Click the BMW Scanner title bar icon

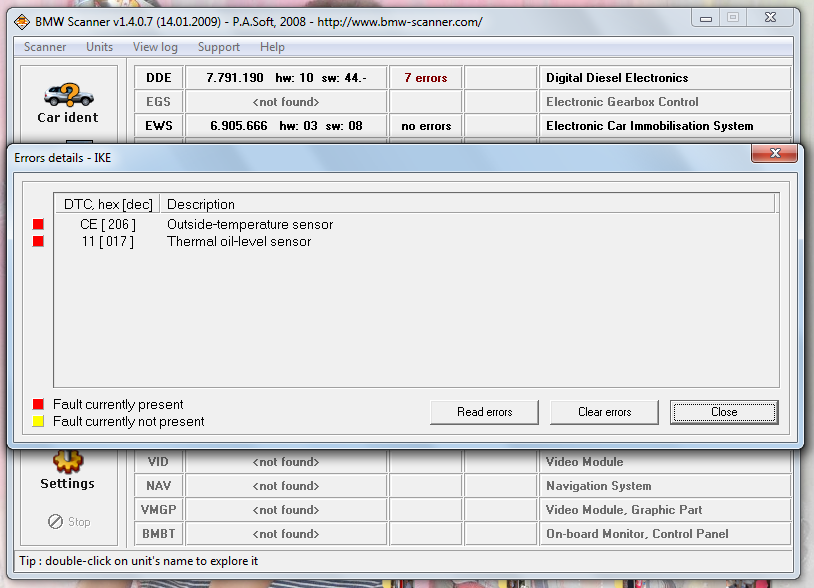click(22, 22)
